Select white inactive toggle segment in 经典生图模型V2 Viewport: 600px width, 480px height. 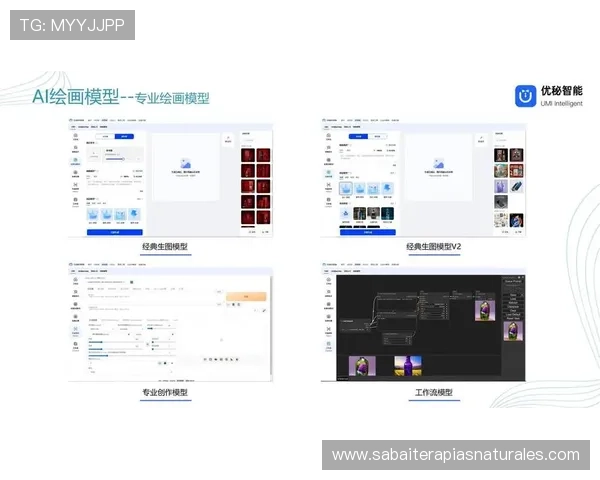click(x=377, y=136)
